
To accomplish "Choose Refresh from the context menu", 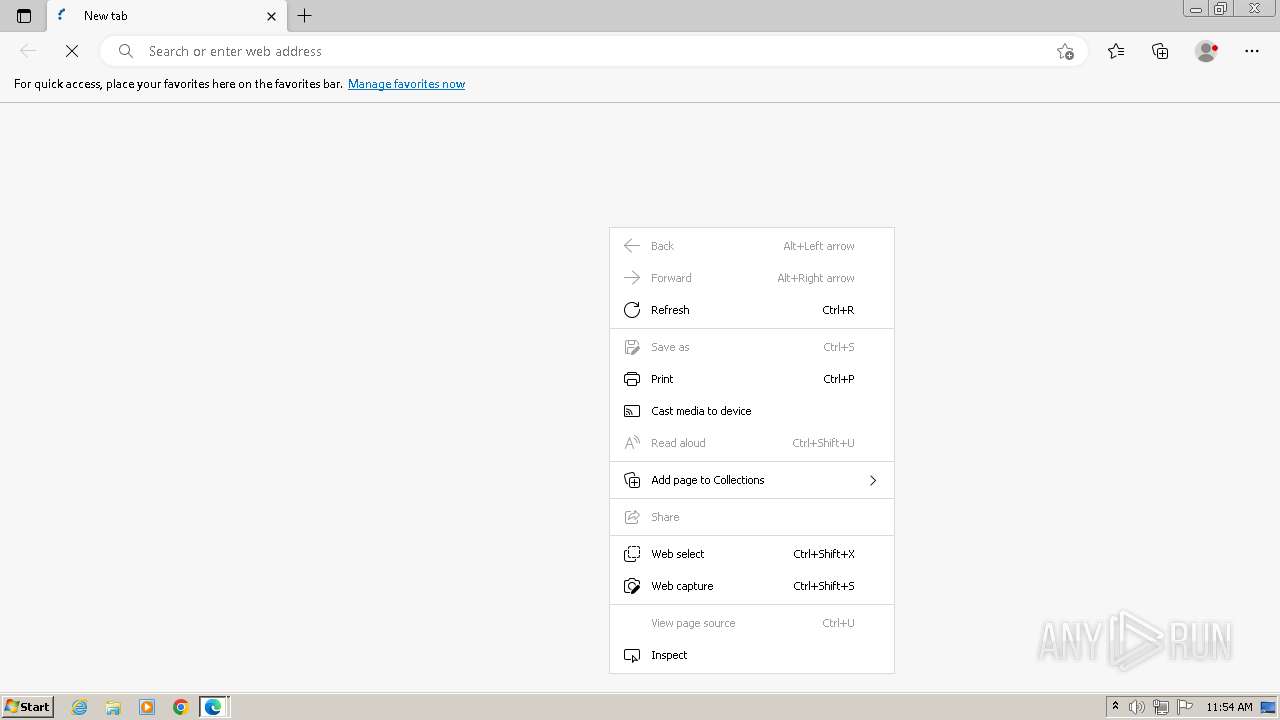I will (752, 310).
